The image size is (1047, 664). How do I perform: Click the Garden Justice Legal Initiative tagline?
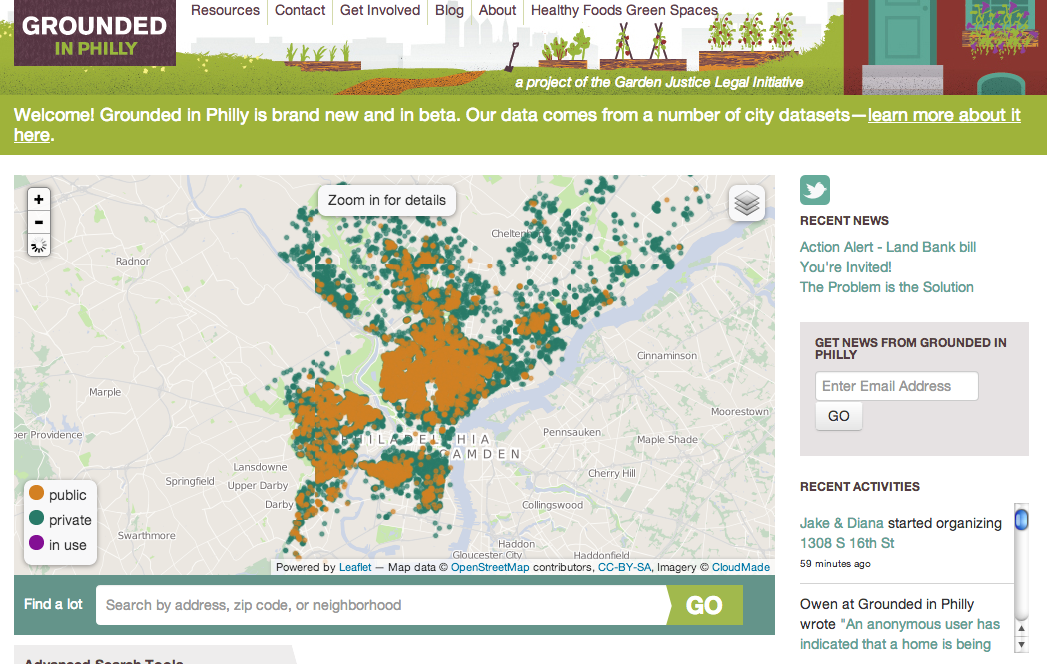click(x=659, y=82)
